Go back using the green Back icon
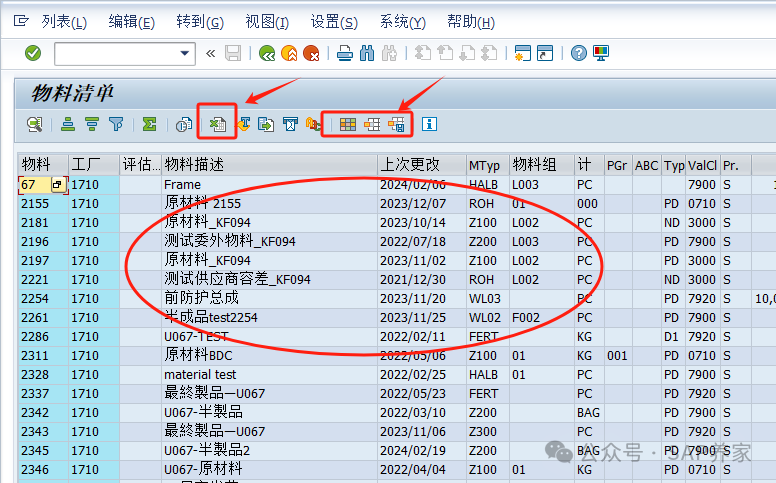 click(267, 53)
